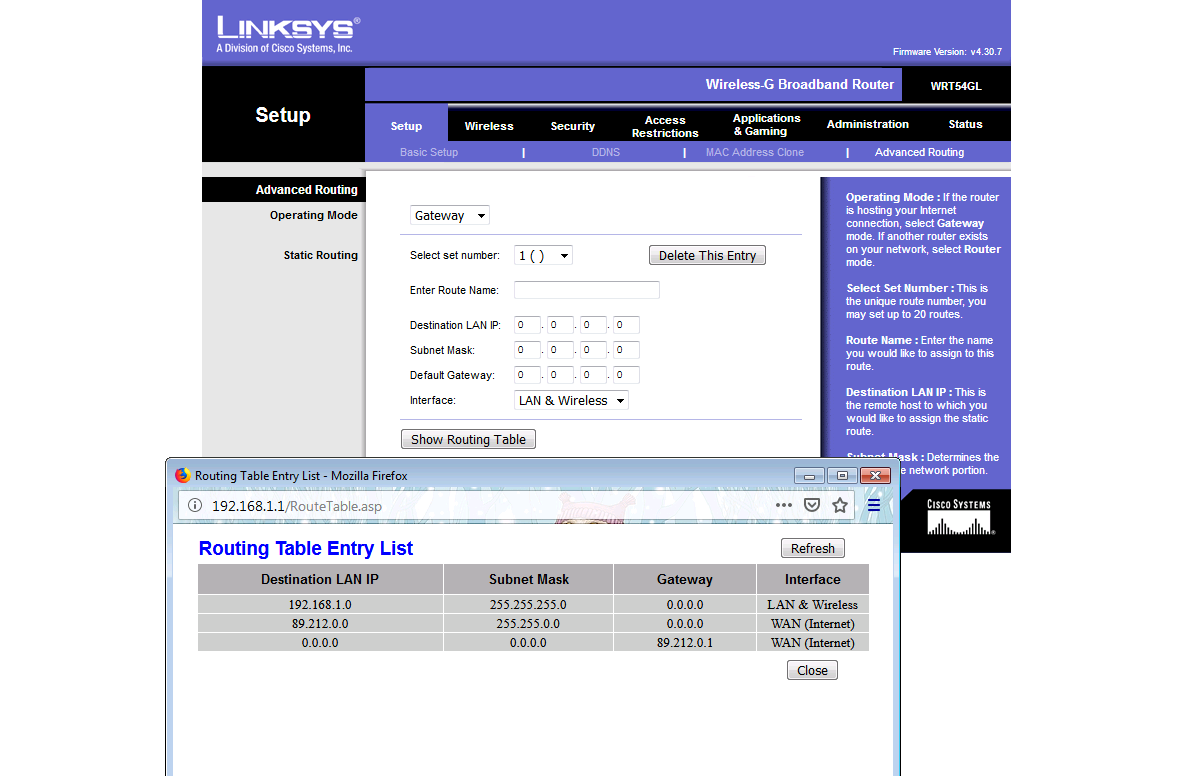The height and width of the screenshot is (776, 1201).
Task: Click Close button in routing table popup
Action: coord(812,671)
